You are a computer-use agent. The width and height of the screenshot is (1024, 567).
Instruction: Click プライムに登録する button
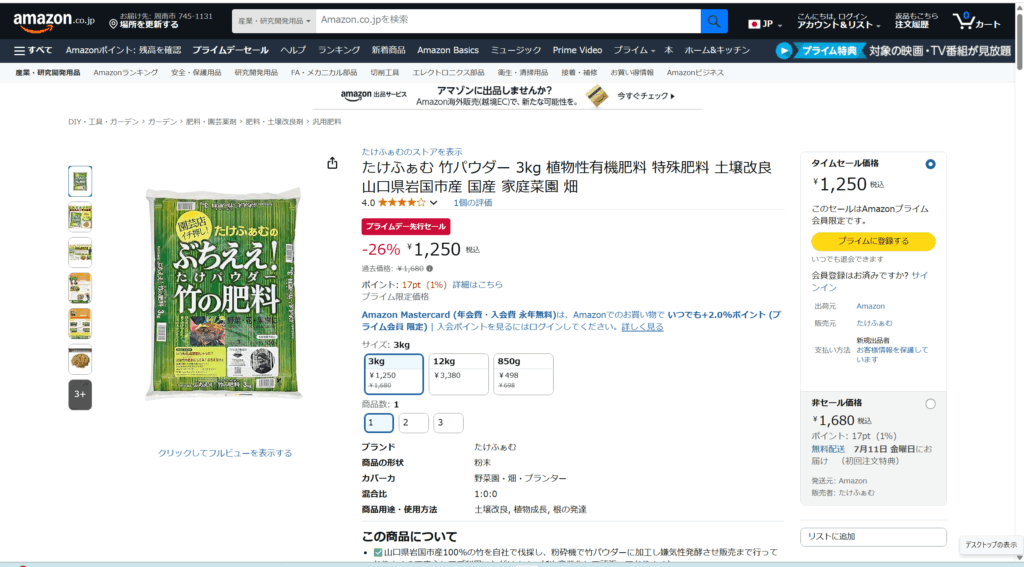873,241
